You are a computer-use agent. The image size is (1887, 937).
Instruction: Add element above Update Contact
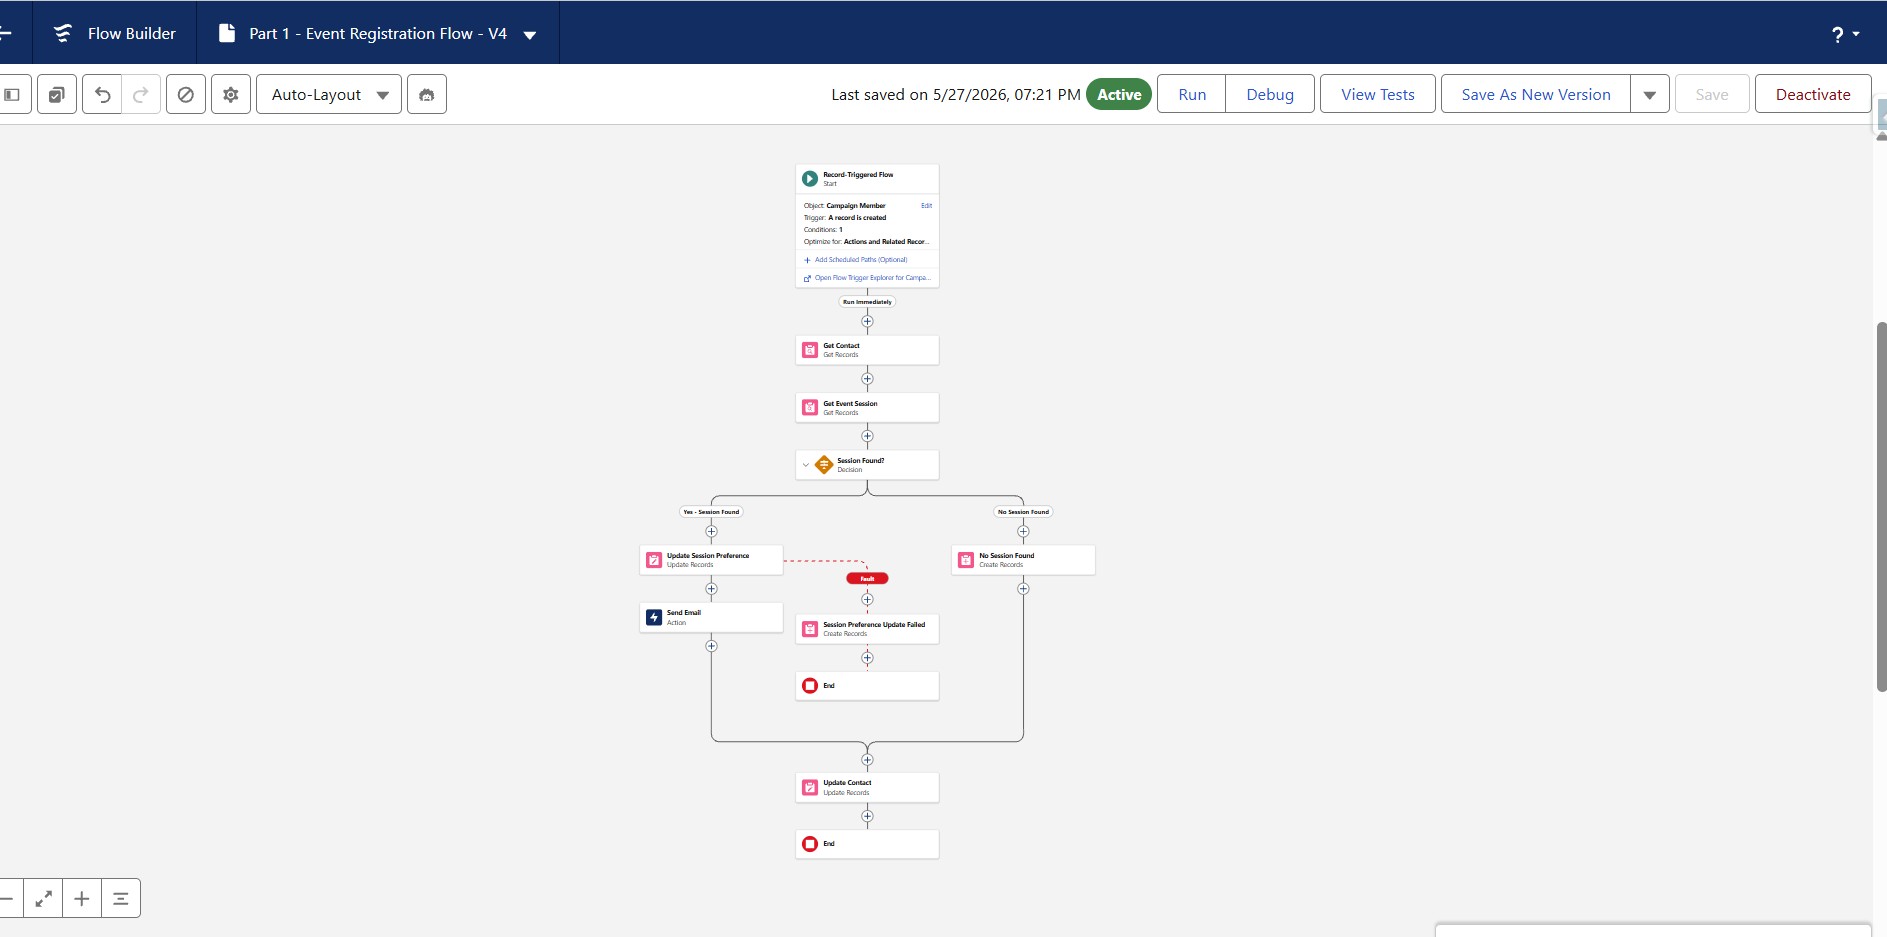click(867, 760)
